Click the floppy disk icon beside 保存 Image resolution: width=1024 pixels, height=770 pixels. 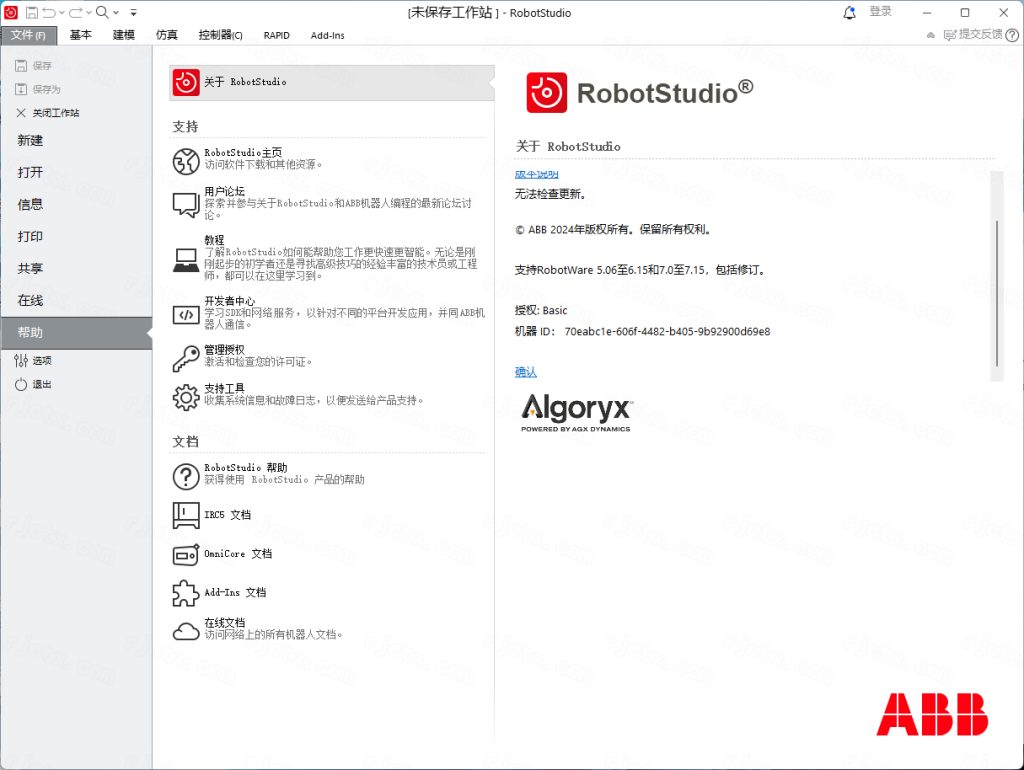tap(21, 65)
